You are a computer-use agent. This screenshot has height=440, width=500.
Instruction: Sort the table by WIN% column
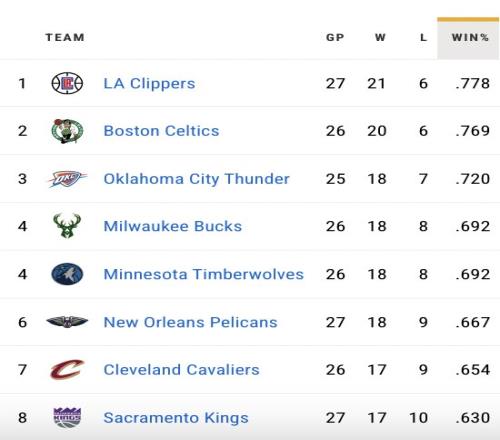tap(470, 37)
